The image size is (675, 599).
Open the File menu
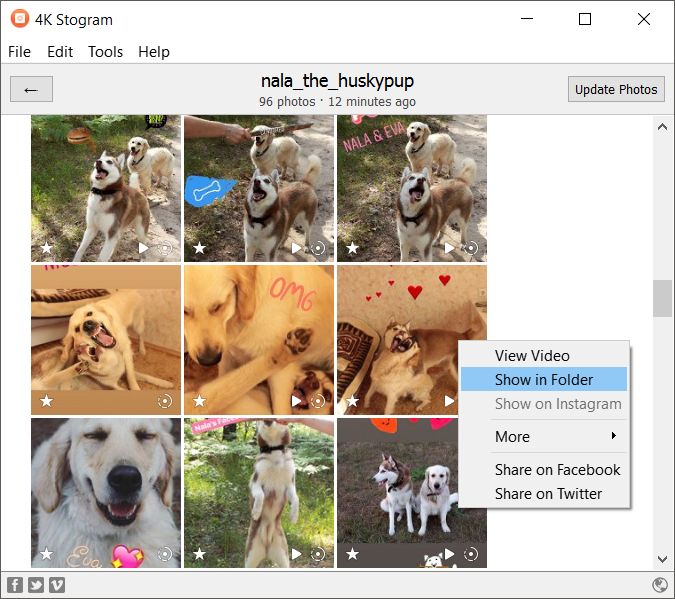pyautogui.click(x=19, y=52)
